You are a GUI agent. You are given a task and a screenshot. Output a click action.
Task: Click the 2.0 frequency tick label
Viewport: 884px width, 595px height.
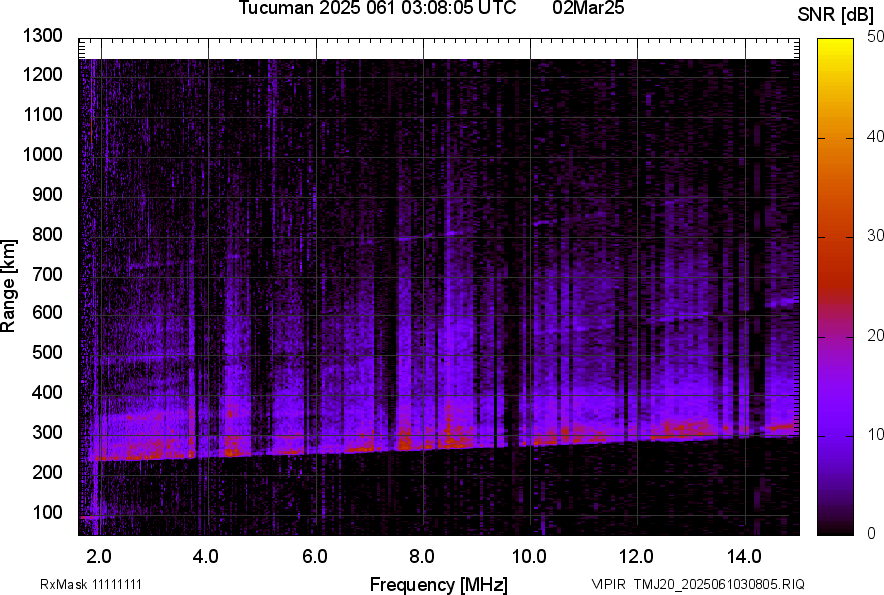pyautogui.click(x=99, y=556)
